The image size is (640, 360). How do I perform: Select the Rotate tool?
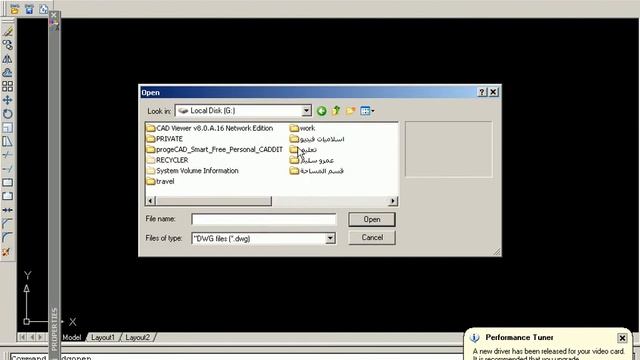click(x=7, y=113)
